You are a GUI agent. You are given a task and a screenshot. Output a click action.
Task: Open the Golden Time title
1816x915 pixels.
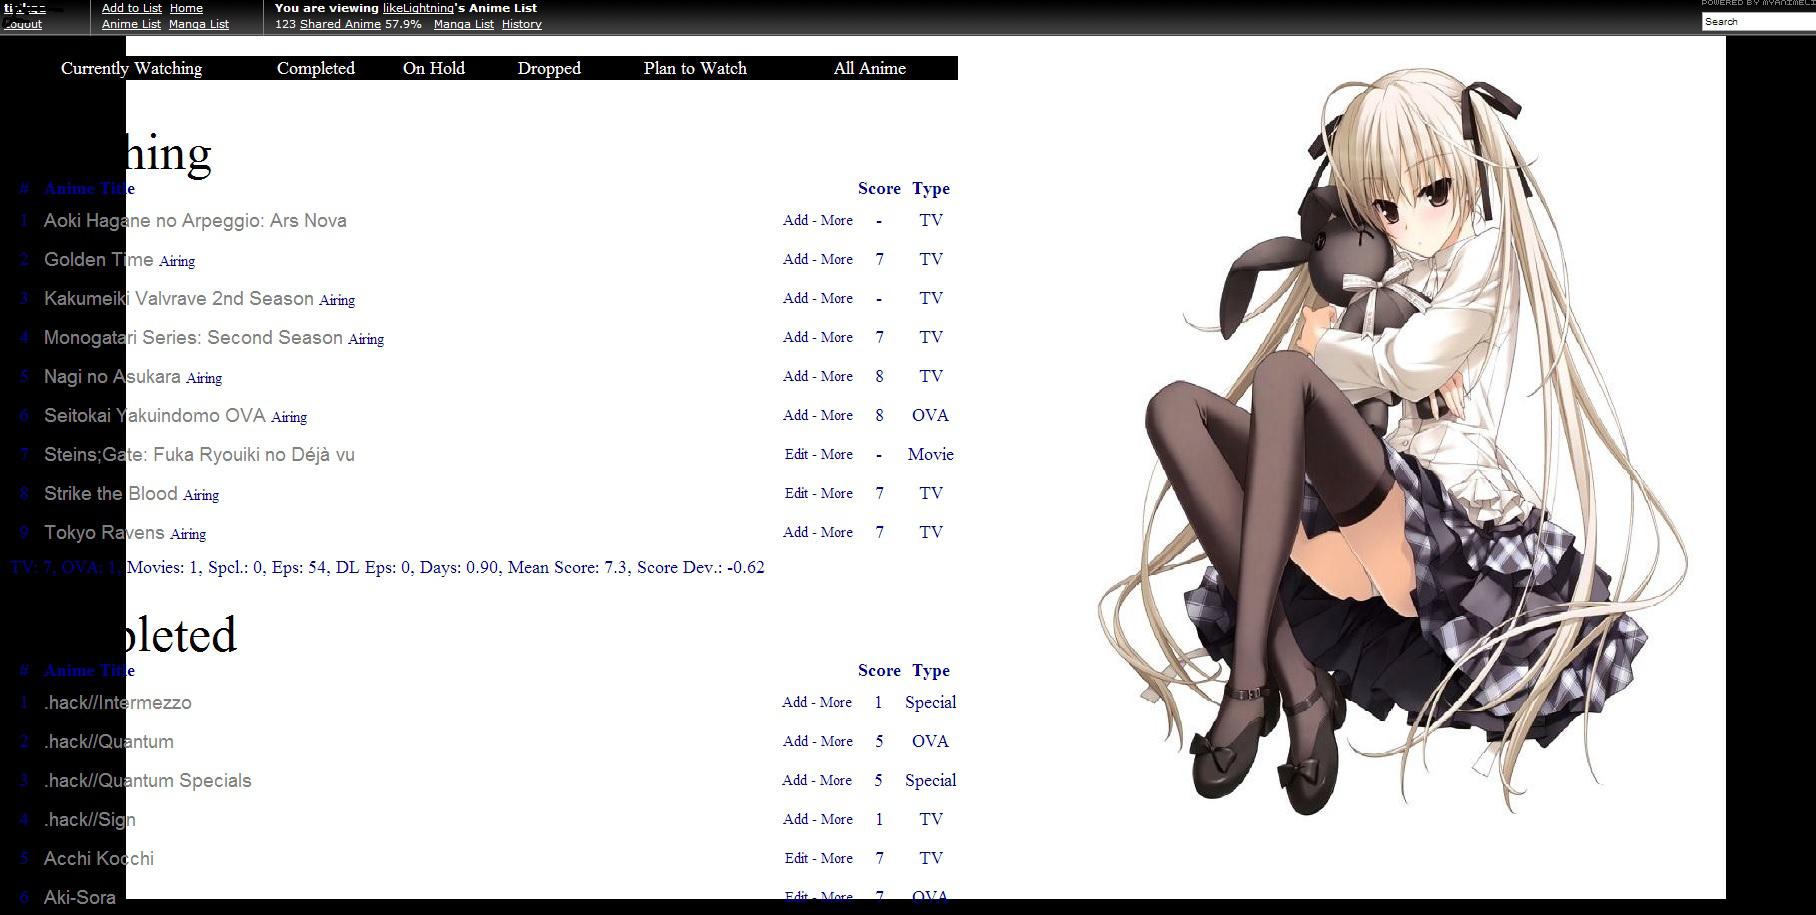98,259
